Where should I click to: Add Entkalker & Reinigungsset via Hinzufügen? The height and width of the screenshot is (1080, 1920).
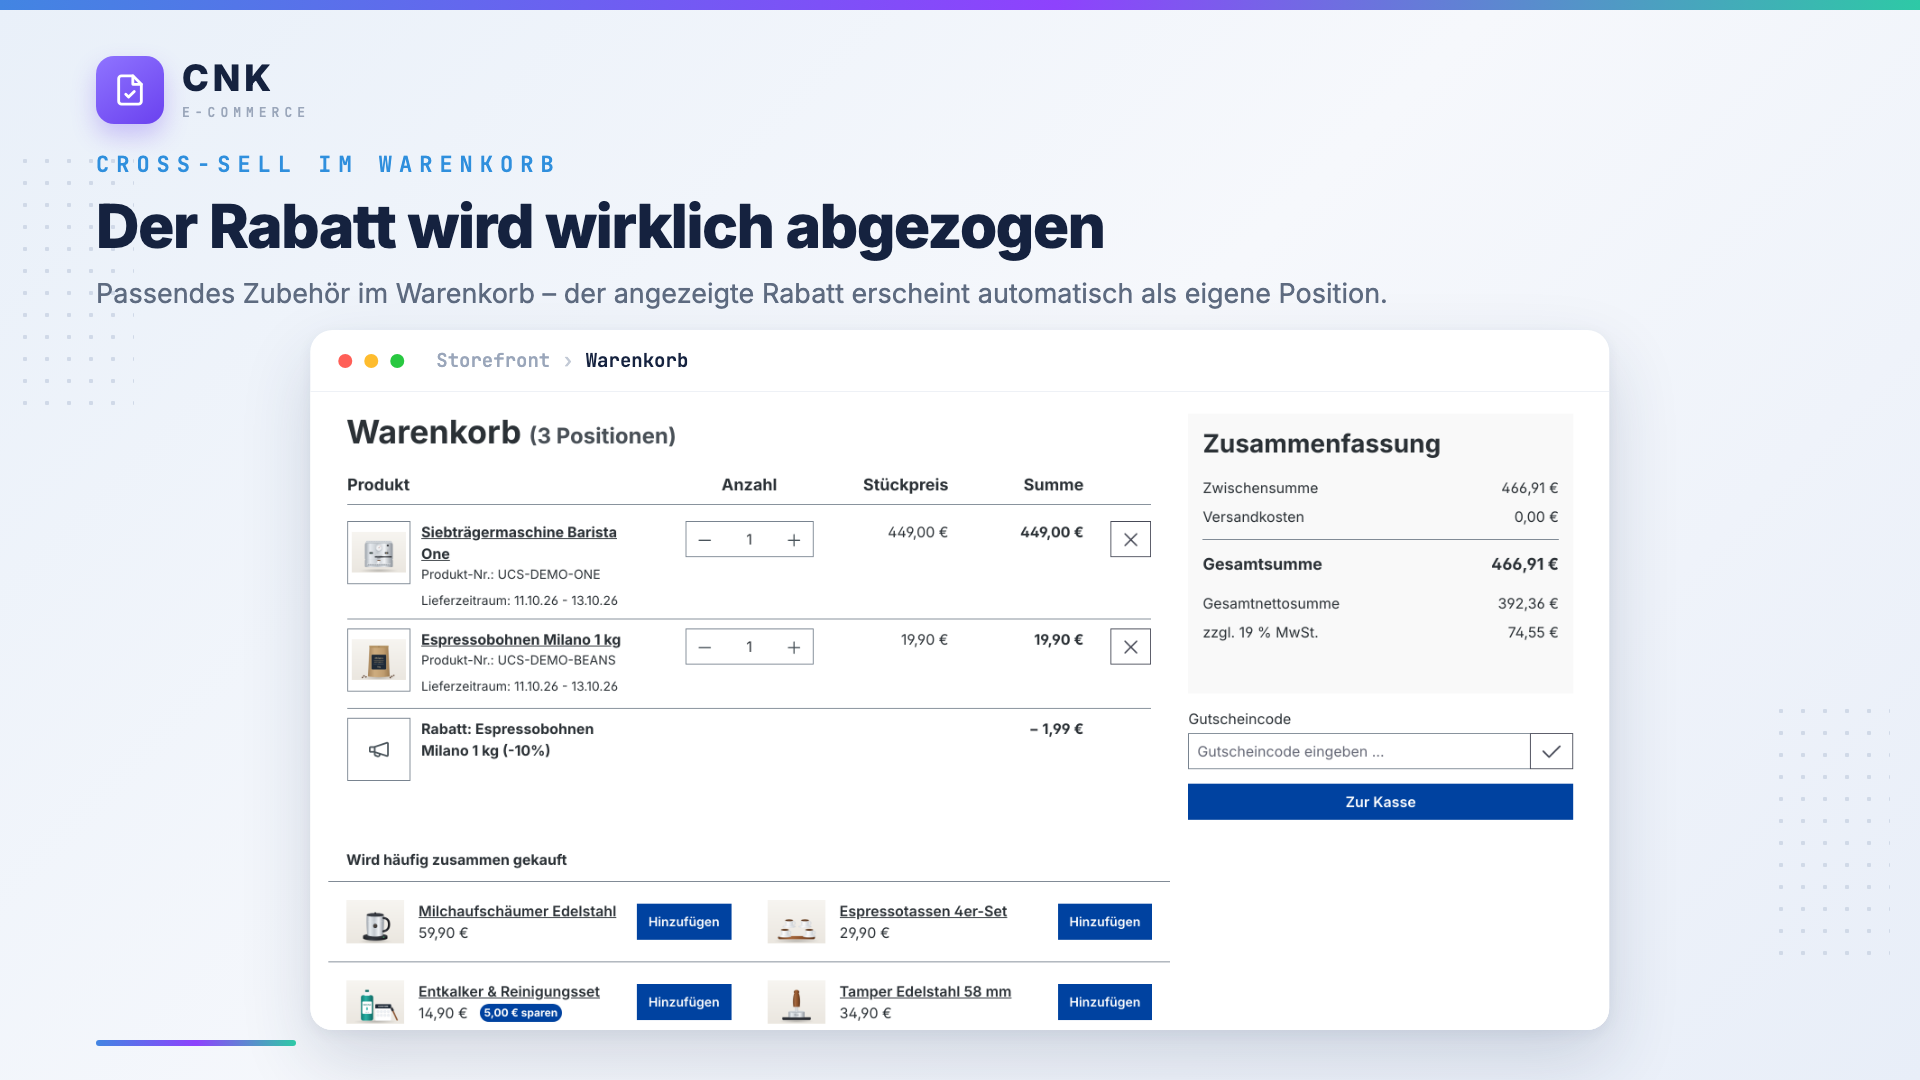pos(684,1002)
